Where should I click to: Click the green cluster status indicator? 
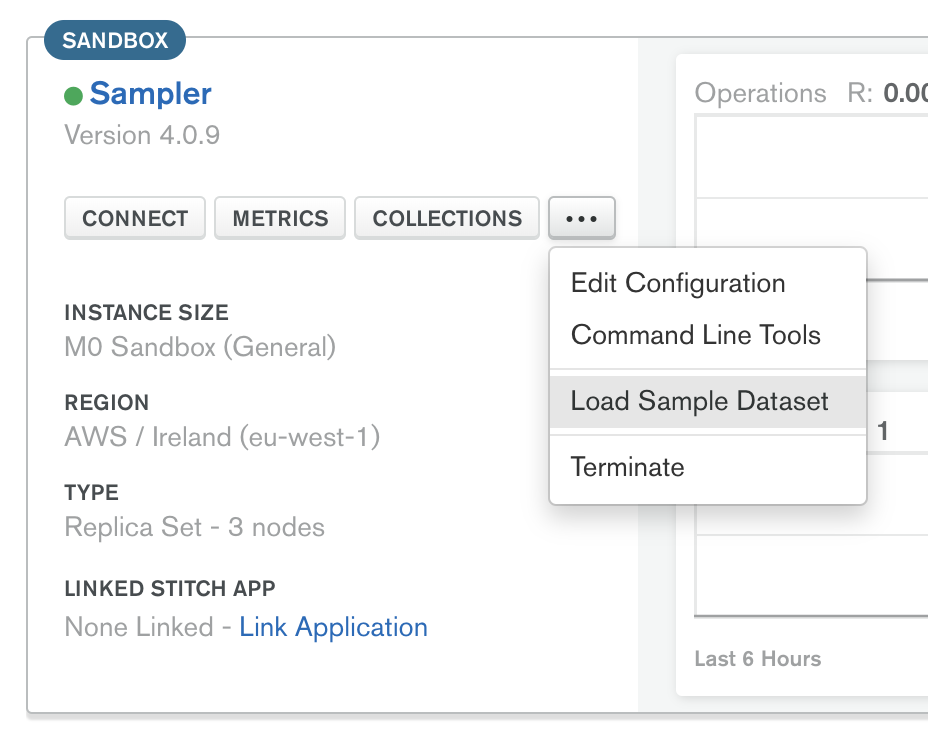click(74, 95)
